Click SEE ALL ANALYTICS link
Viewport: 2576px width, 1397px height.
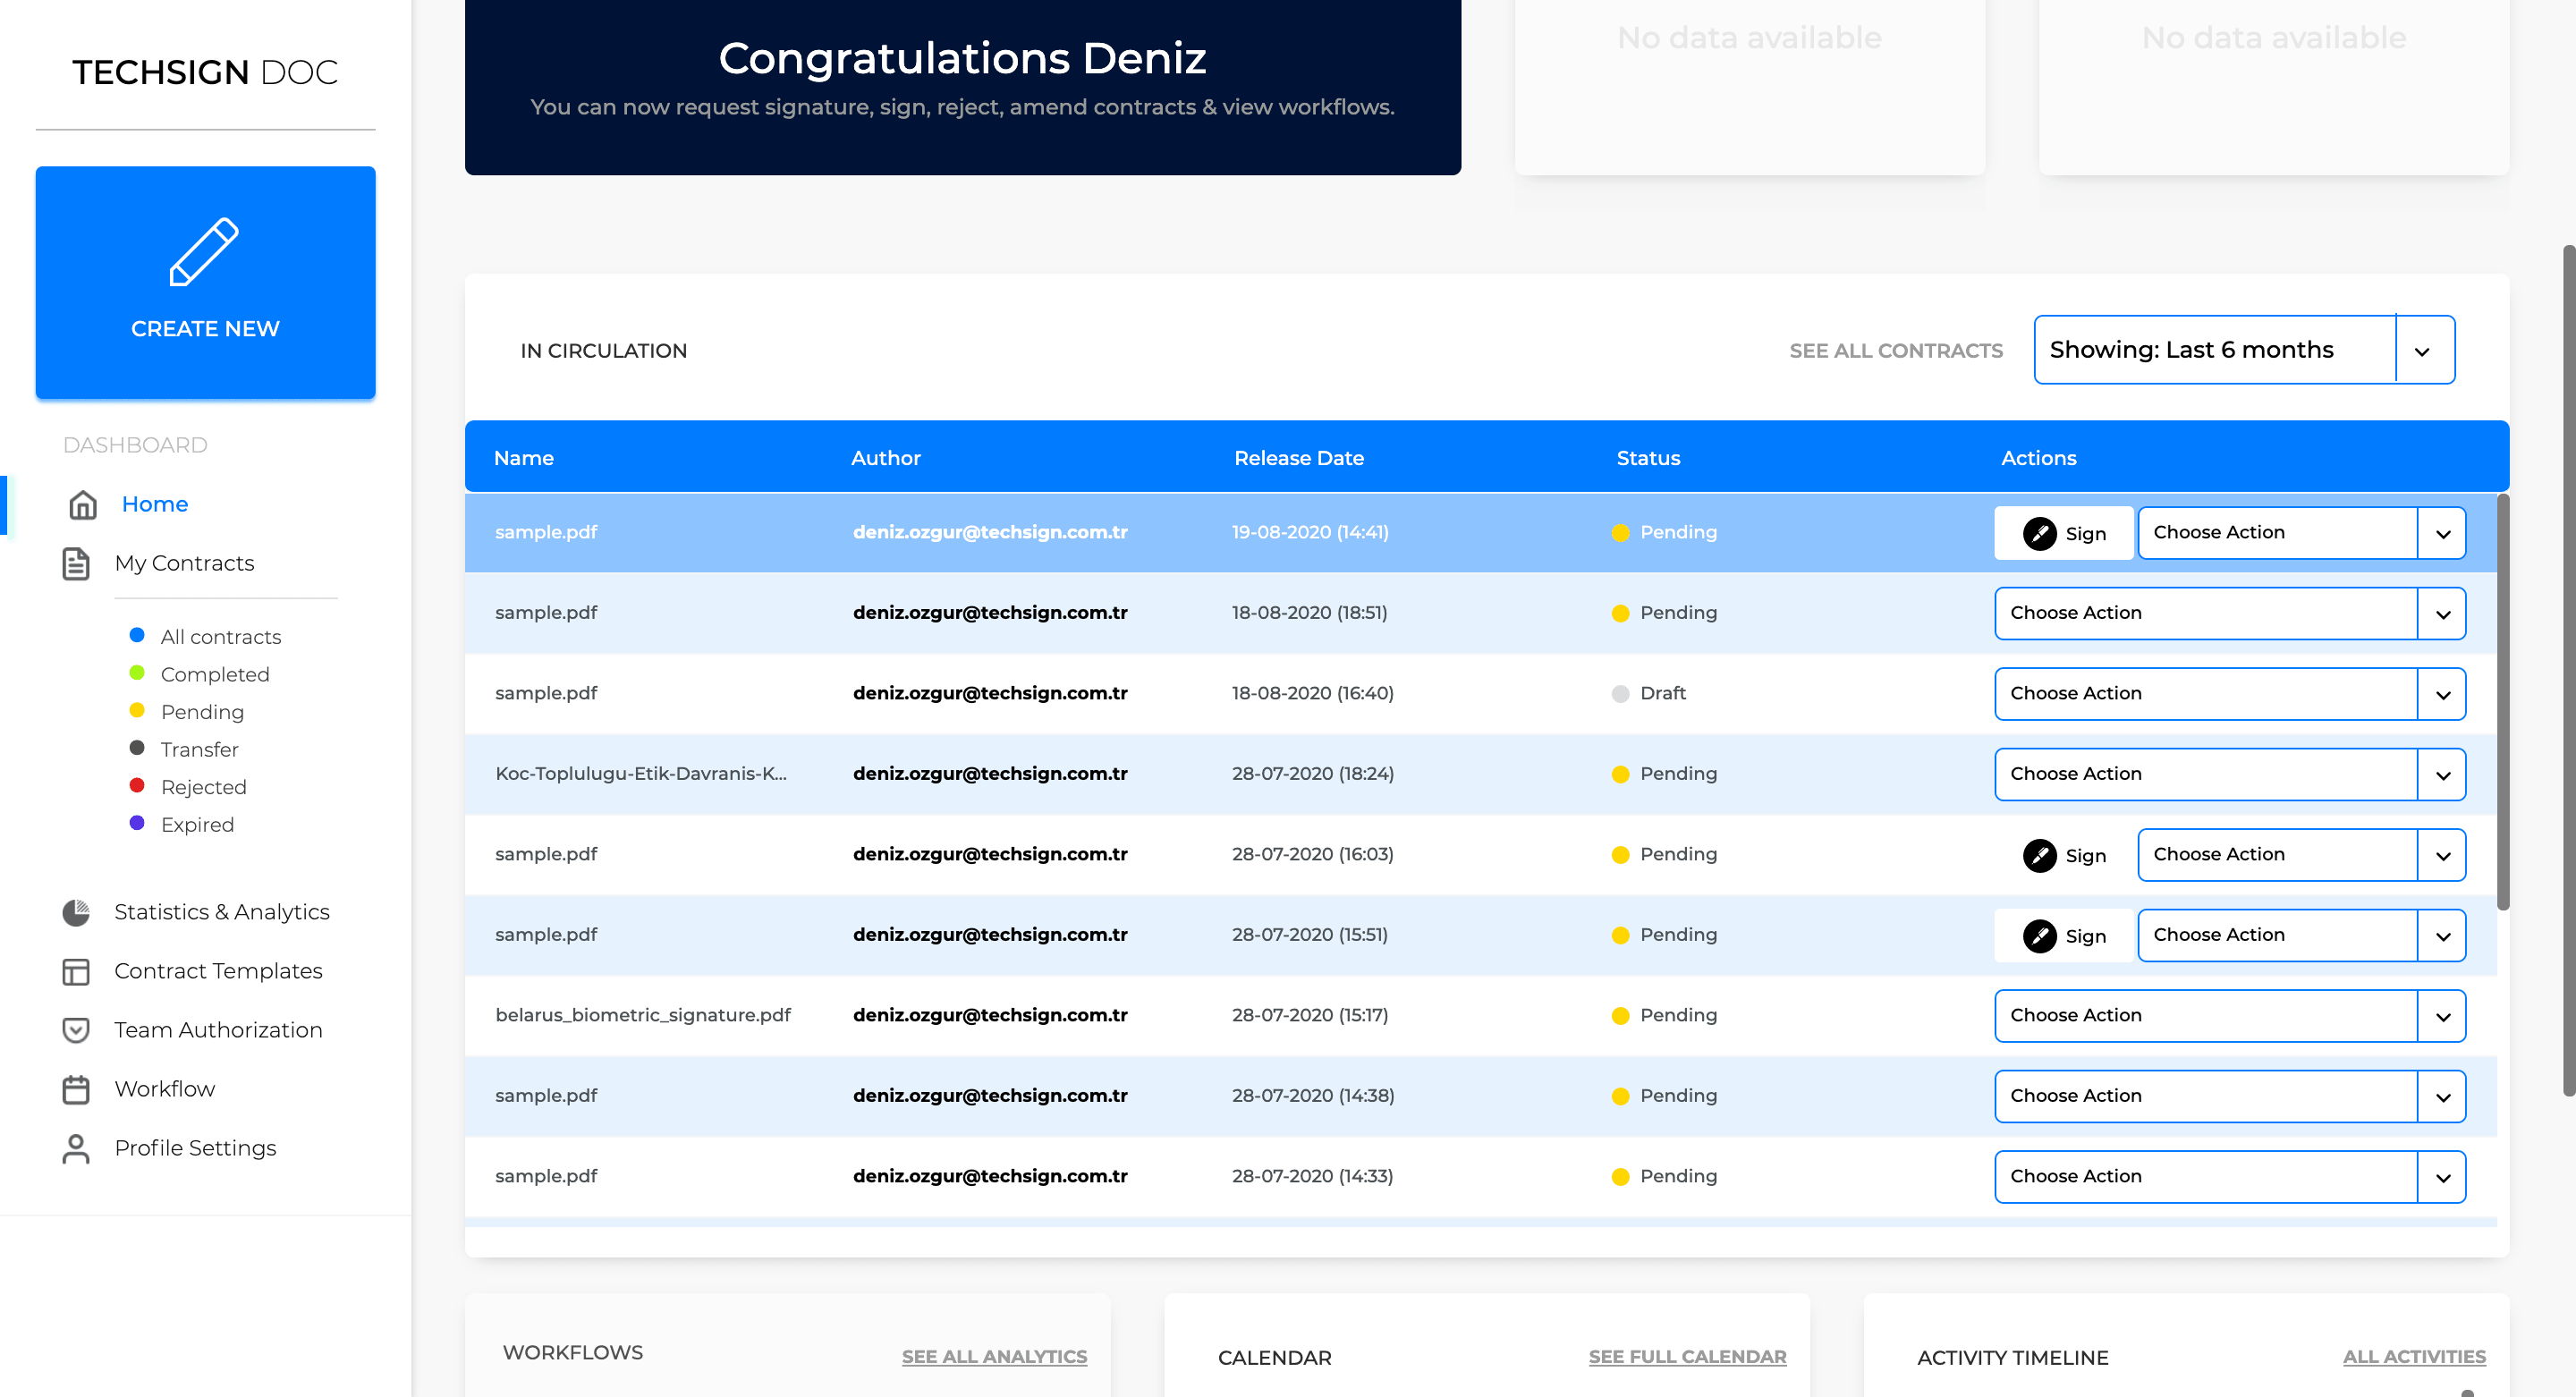994,1357
